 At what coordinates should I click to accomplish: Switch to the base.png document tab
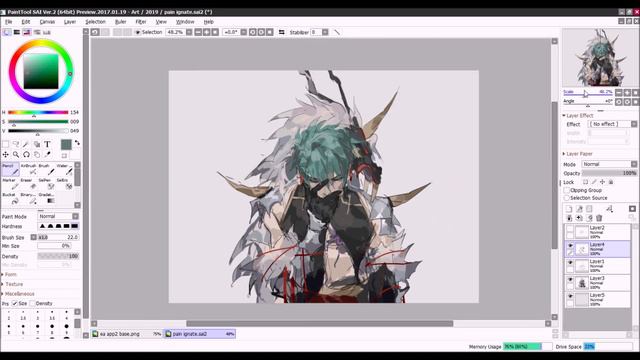127,334
